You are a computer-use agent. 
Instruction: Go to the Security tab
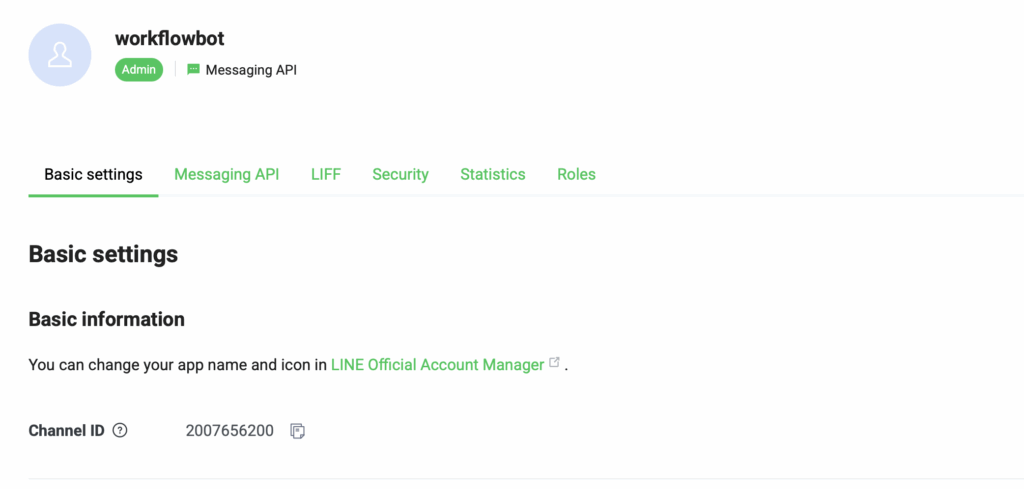[400, 174]
